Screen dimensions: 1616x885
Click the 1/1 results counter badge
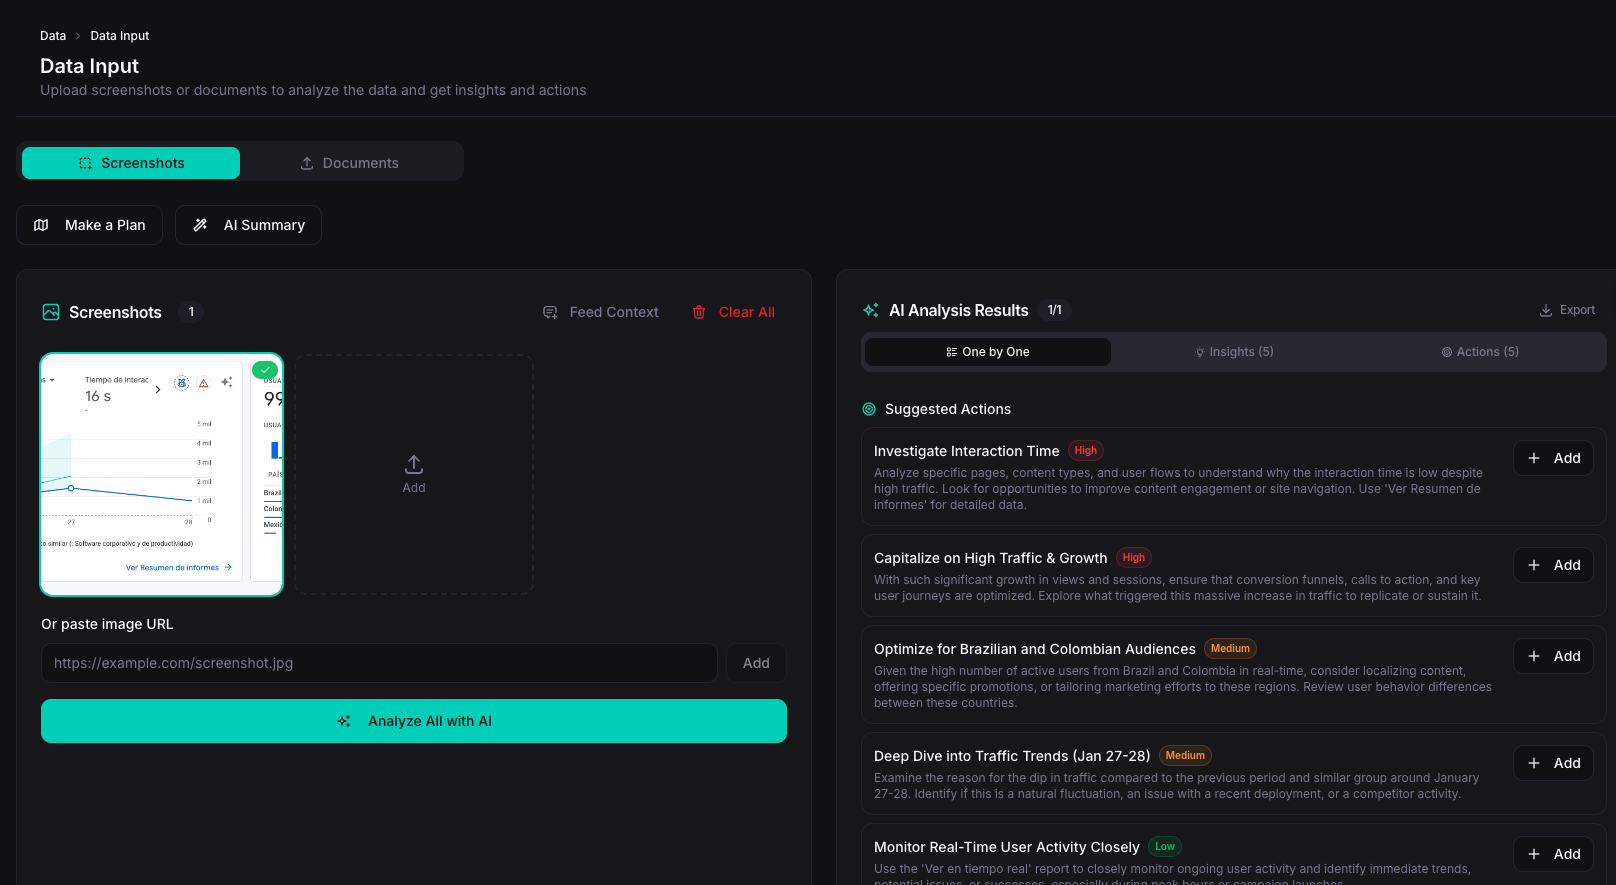pyautogui.click(x=1054, y=310)
